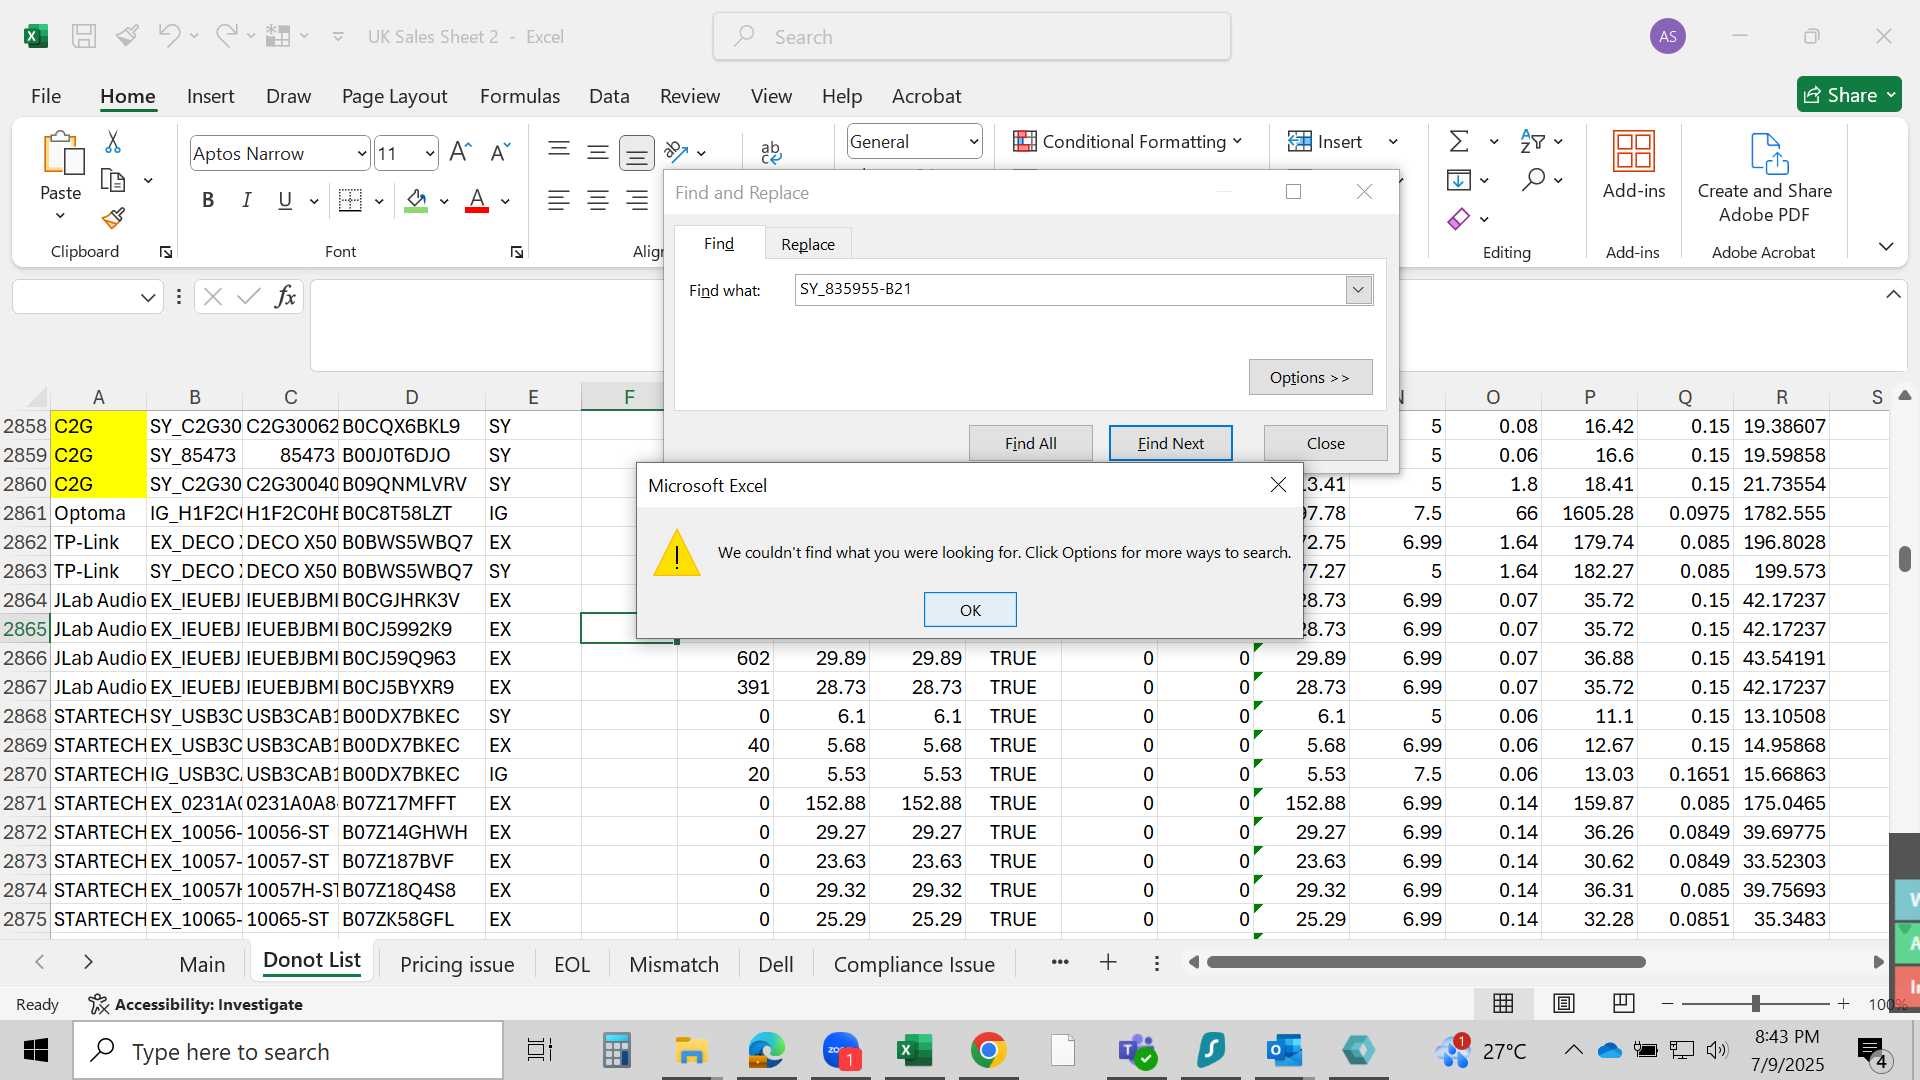Click the Middle Align icon

(x=598, y=152)
